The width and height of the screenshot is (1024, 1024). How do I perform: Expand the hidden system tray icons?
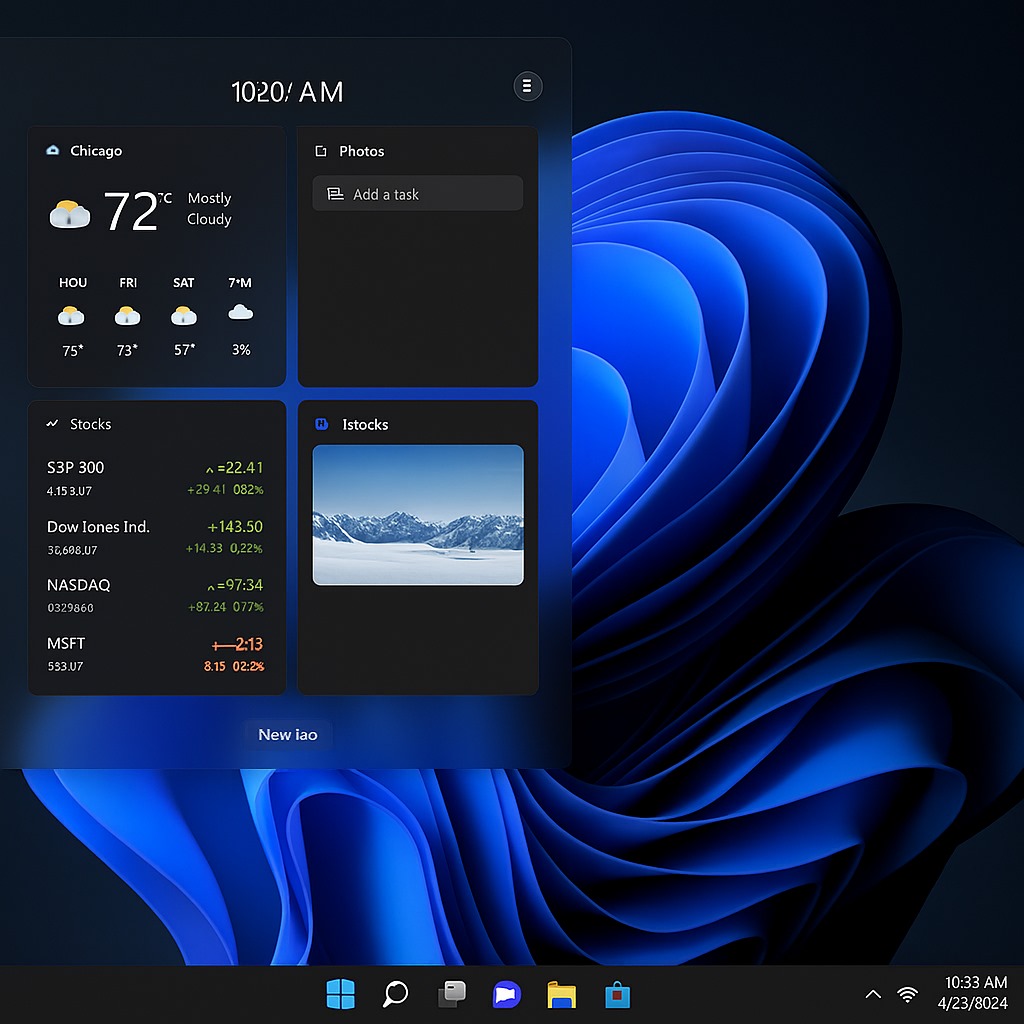873,994
